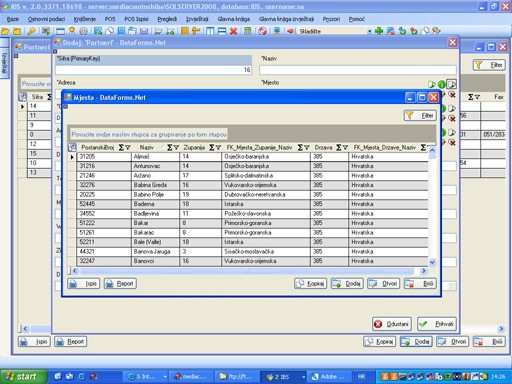Open the Knjiženje menu
The height and width of the screenshot is (384, 512).
pos(85,19)
